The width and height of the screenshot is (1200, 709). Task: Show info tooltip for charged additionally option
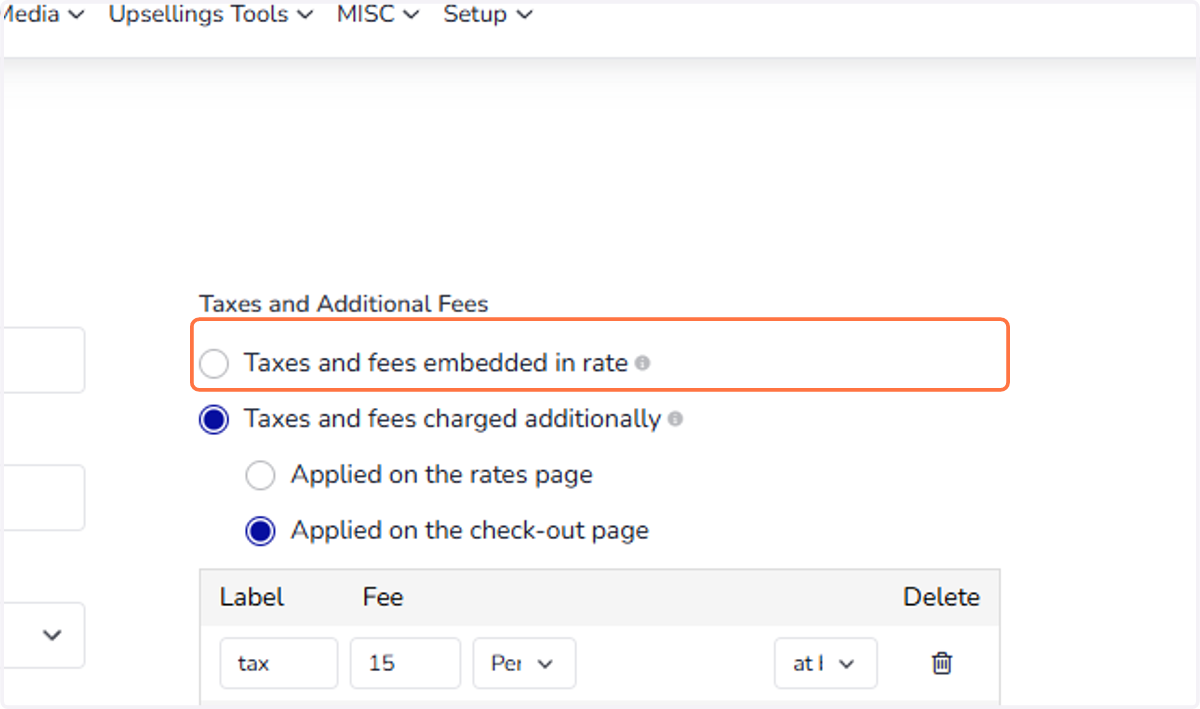pos(676,419)
